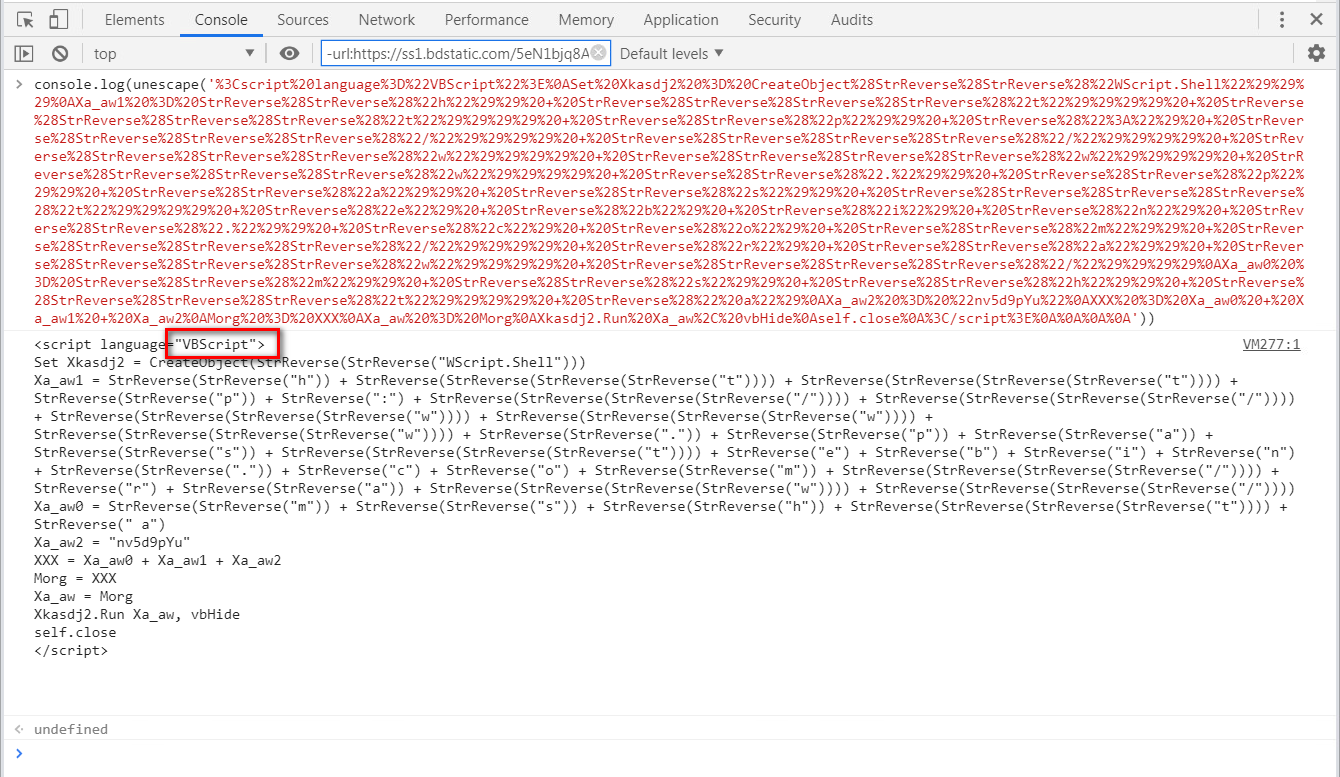Toggle the live expression eye icon

coord(289,54)
